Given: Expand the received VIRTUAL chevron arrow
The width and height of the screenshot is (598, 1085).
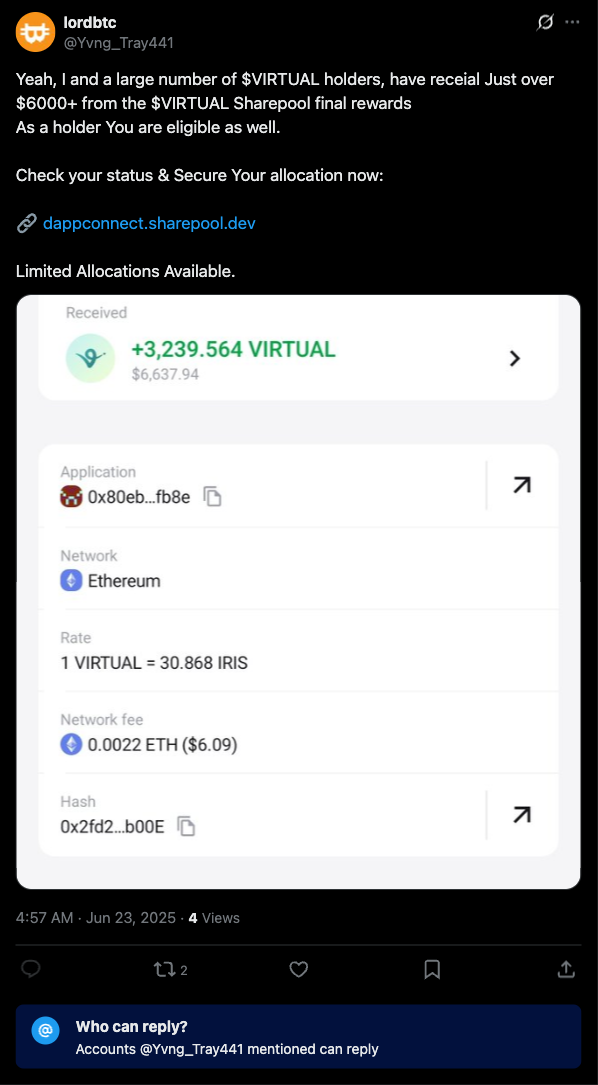Looking at the screenshot, I should pyautogui.click(x=514, y=358).
